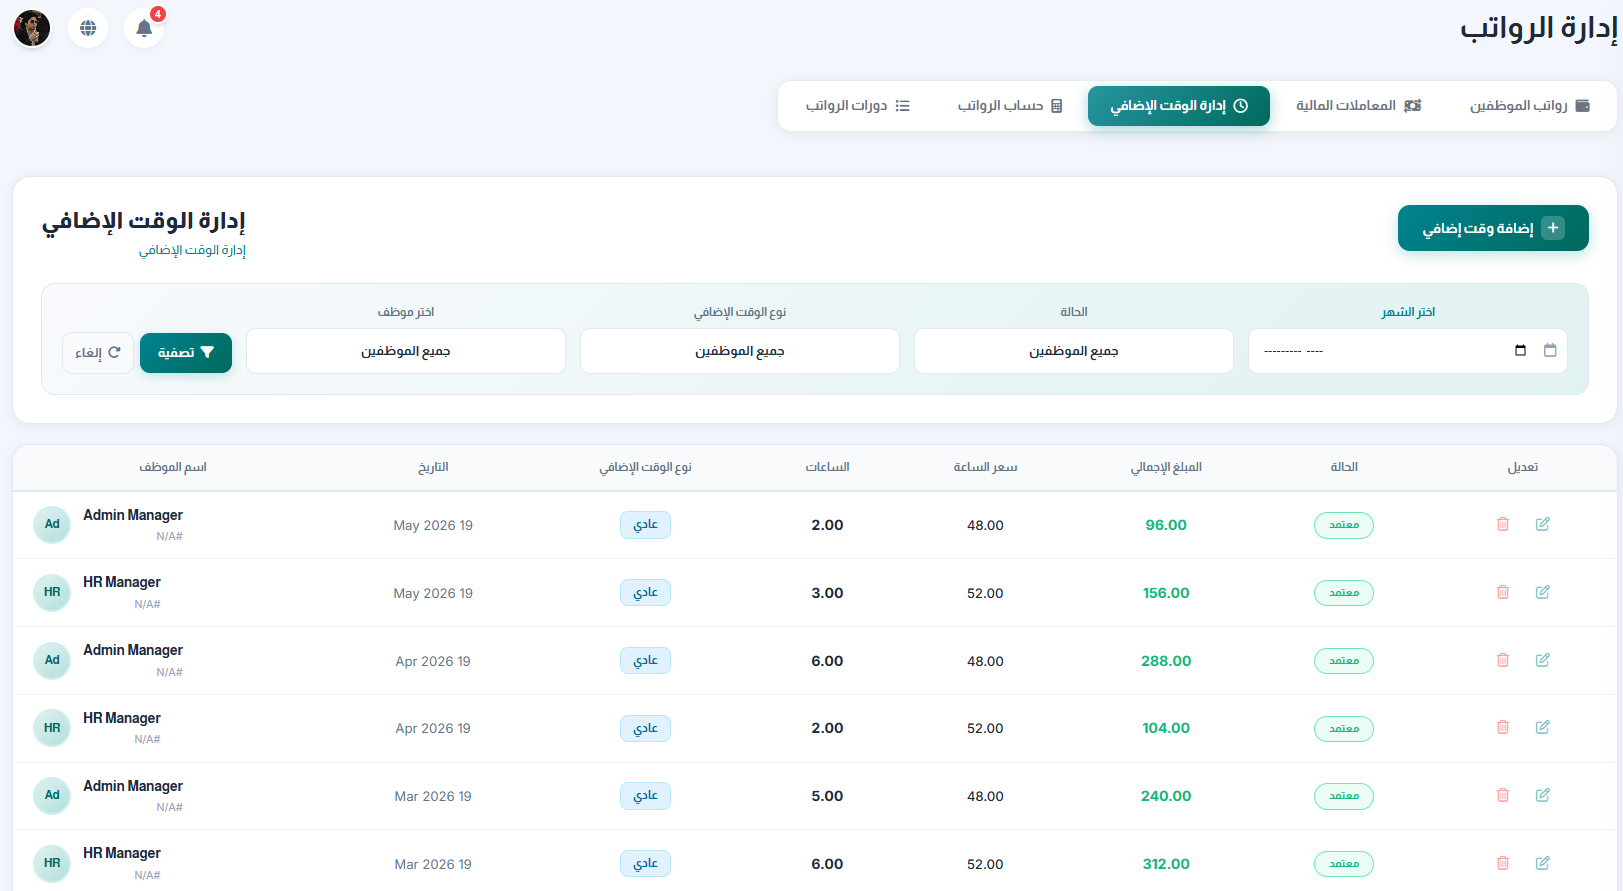Delete Admin Manager Apr 2026 overtime entry
The height and width of the screenshot is (891, 1623).
pos(1502,660)
